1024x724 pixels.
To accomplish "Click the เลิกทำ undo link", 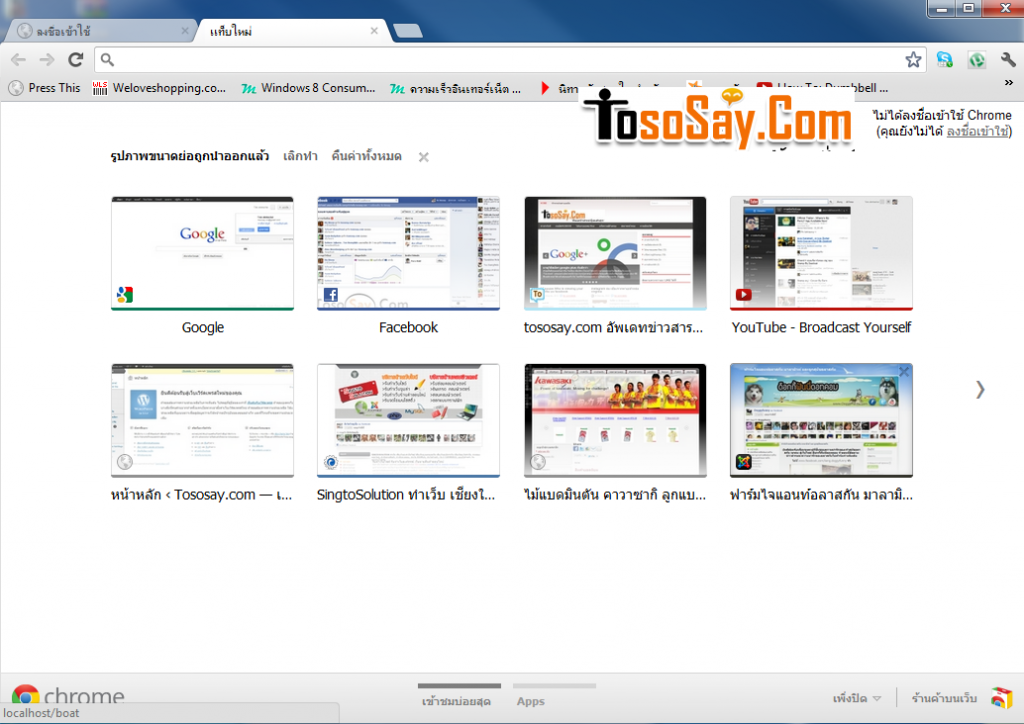I will [x=300, y=157].
